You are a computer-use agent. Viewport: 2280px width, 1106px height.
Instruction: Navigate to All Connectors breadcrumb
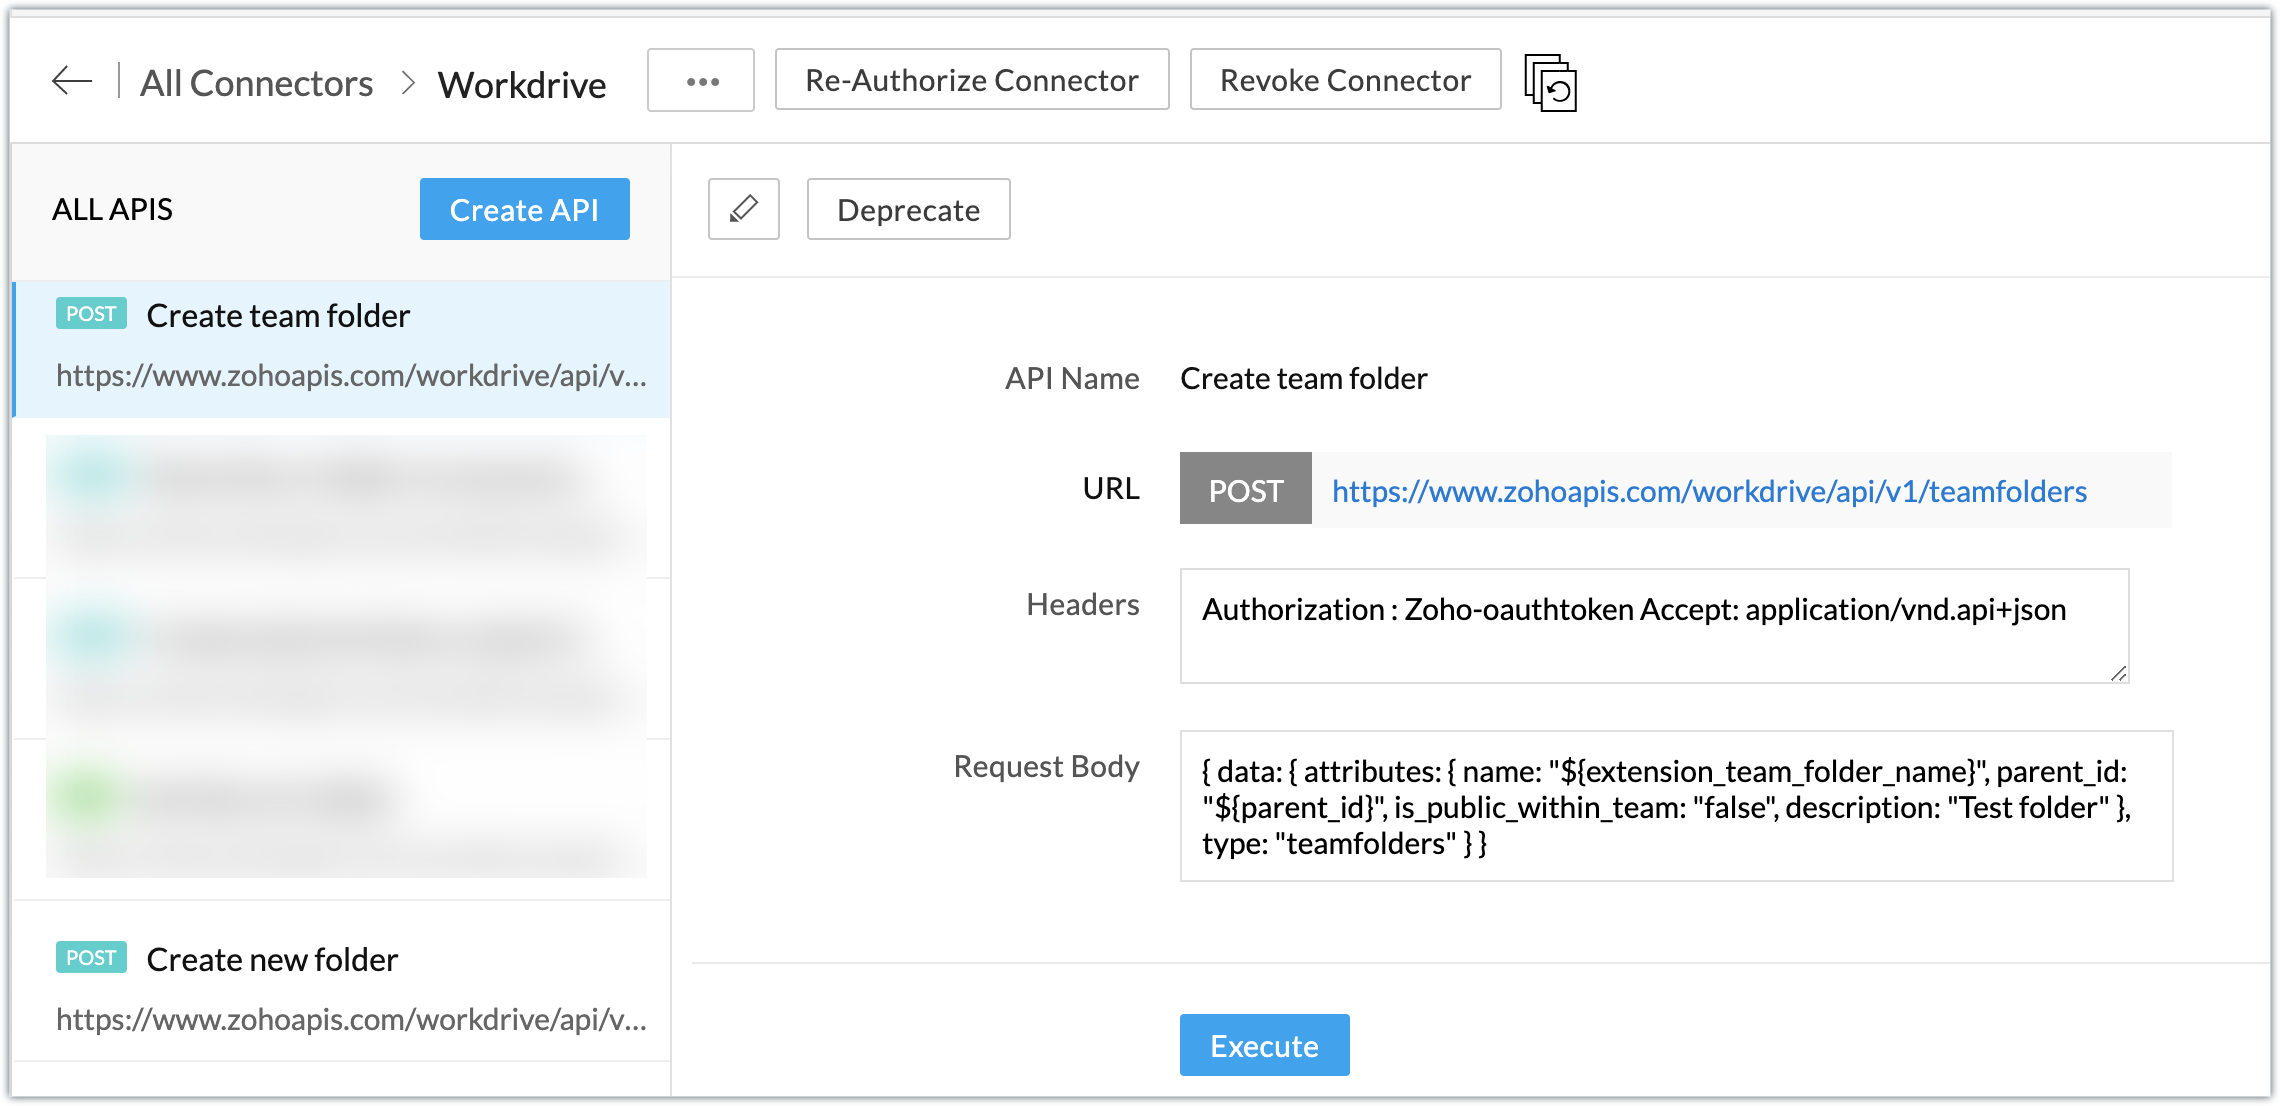pyautogui.click(x=256, y=83)
